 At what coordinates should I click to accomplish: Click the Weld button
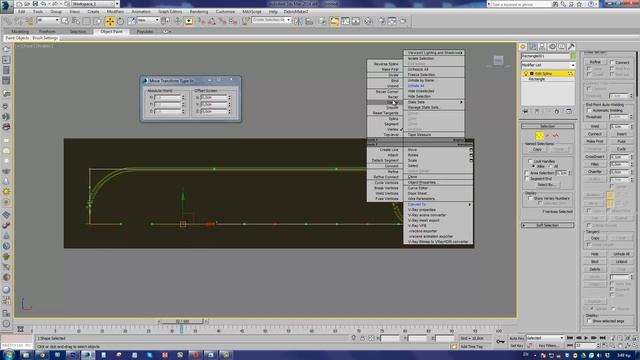pyautogui.click(x=595, y=127)
